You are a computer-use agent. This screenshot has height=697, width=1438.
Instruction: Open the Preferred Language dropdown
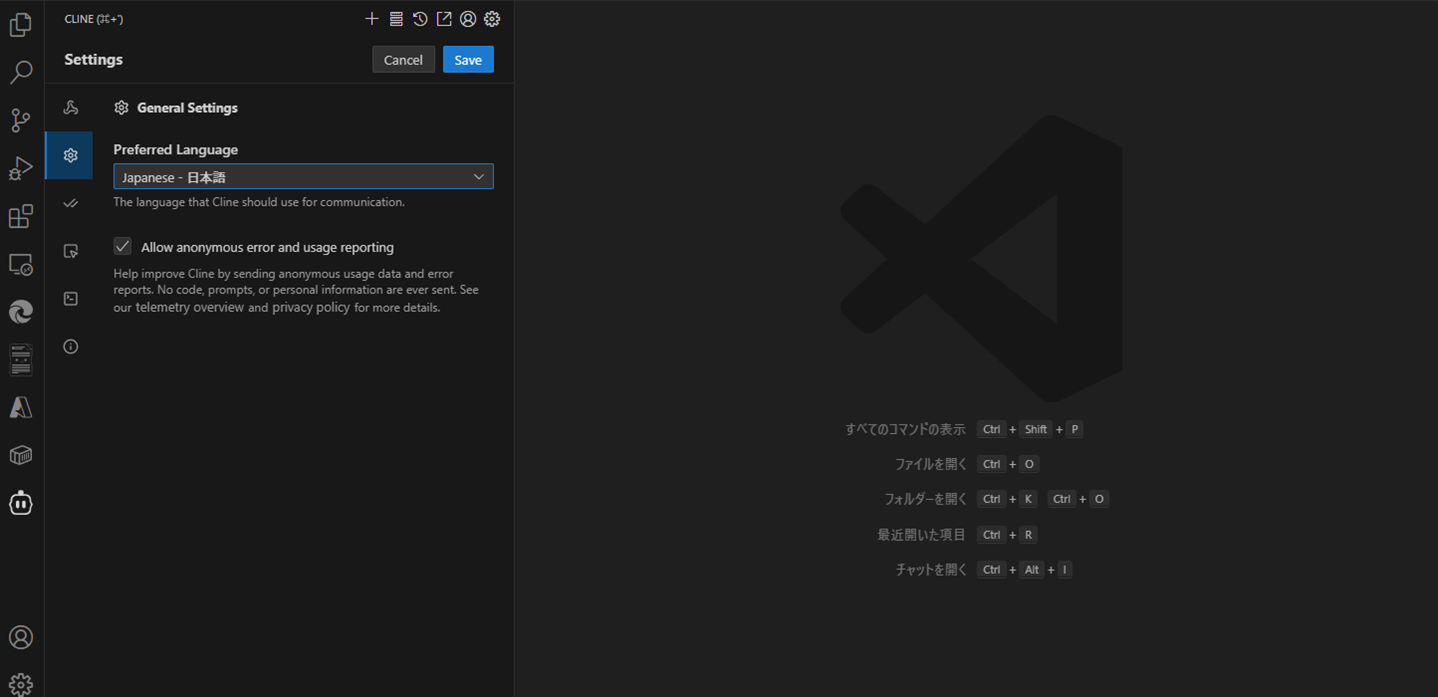coord(303,177)
